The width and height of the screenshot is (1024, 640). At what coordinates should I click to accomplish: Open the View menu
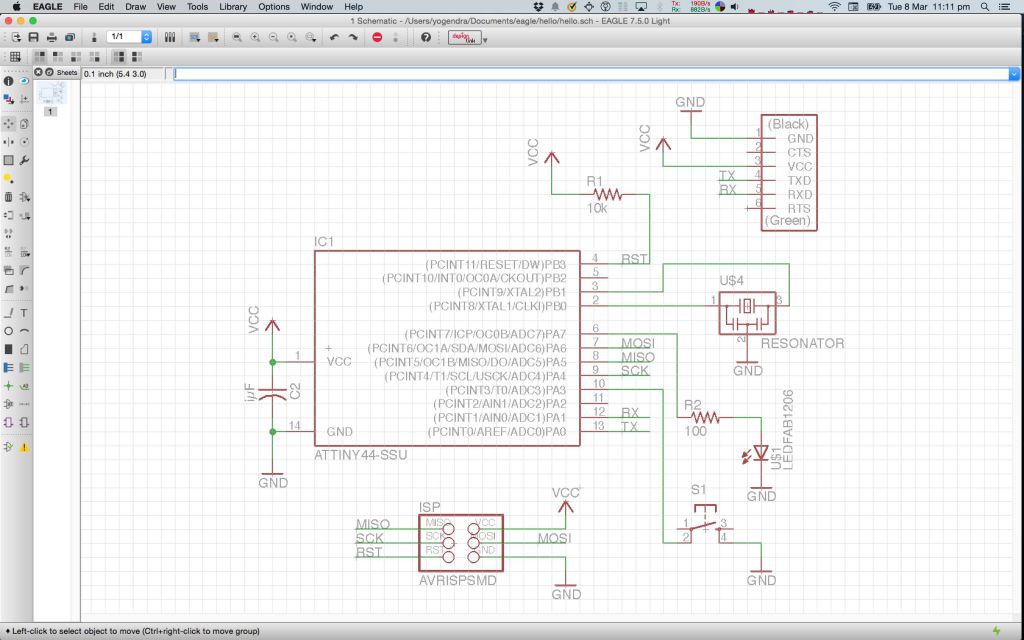point(166,7)
